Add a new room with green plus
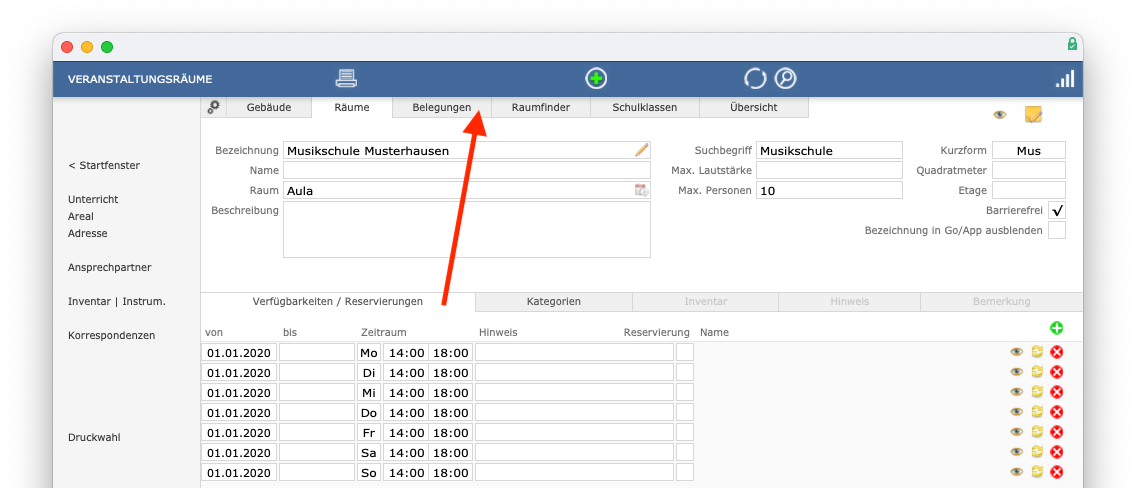 [x=596, y=78]
